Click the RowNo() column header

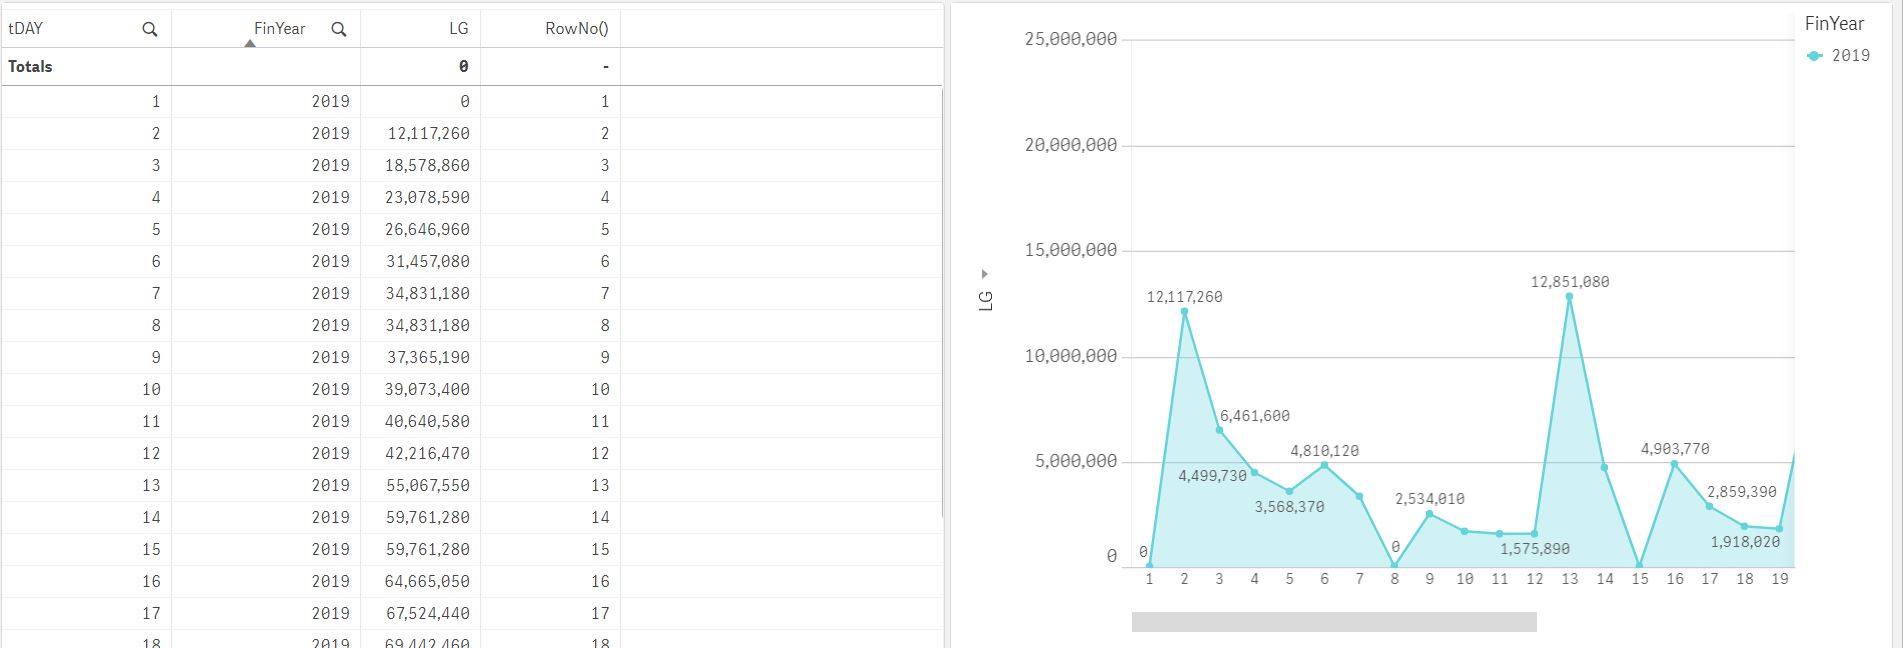577,29
